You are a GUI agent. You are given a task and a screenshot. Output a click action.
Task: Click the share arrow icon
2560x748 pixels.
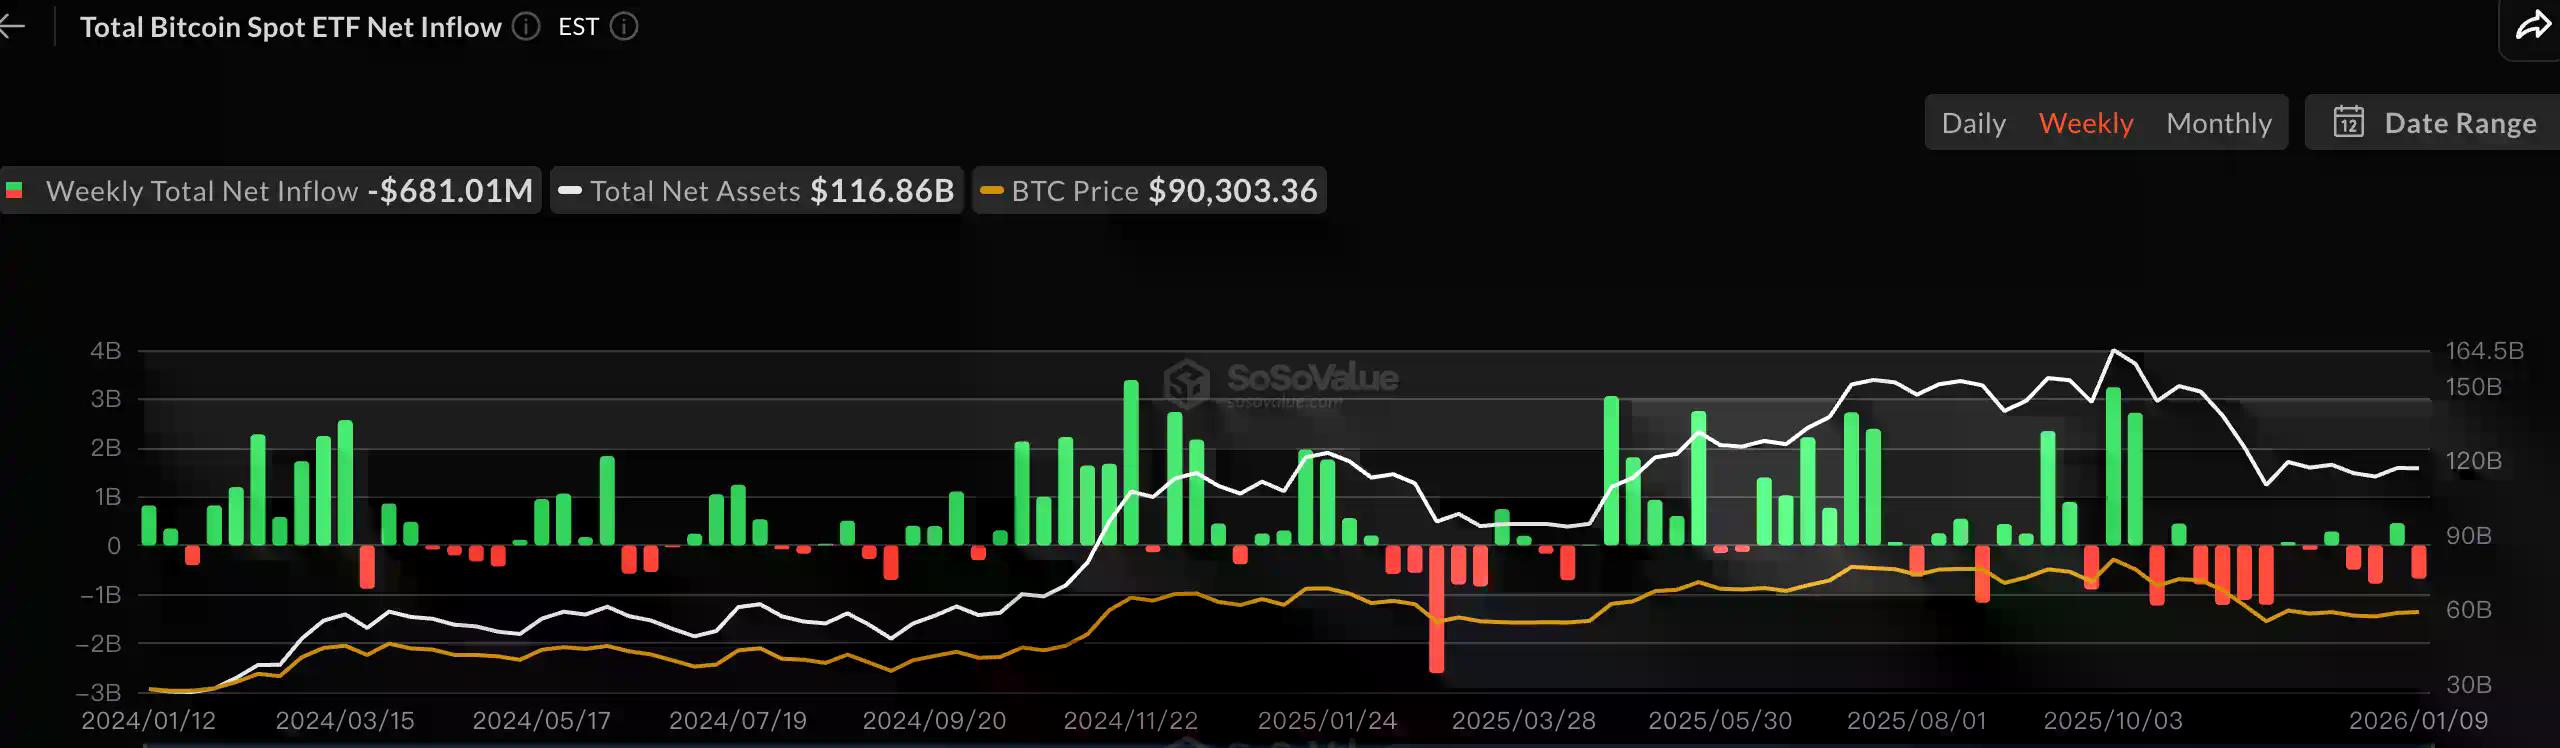(x=2533, y=25)
